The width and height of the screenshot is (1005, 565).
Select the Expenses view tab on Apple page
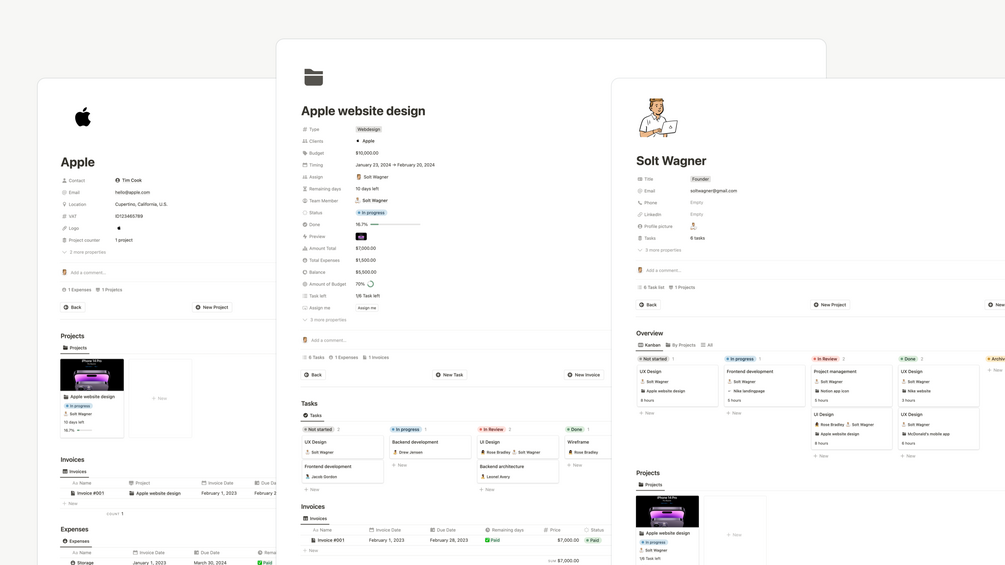tap(76, 541)
